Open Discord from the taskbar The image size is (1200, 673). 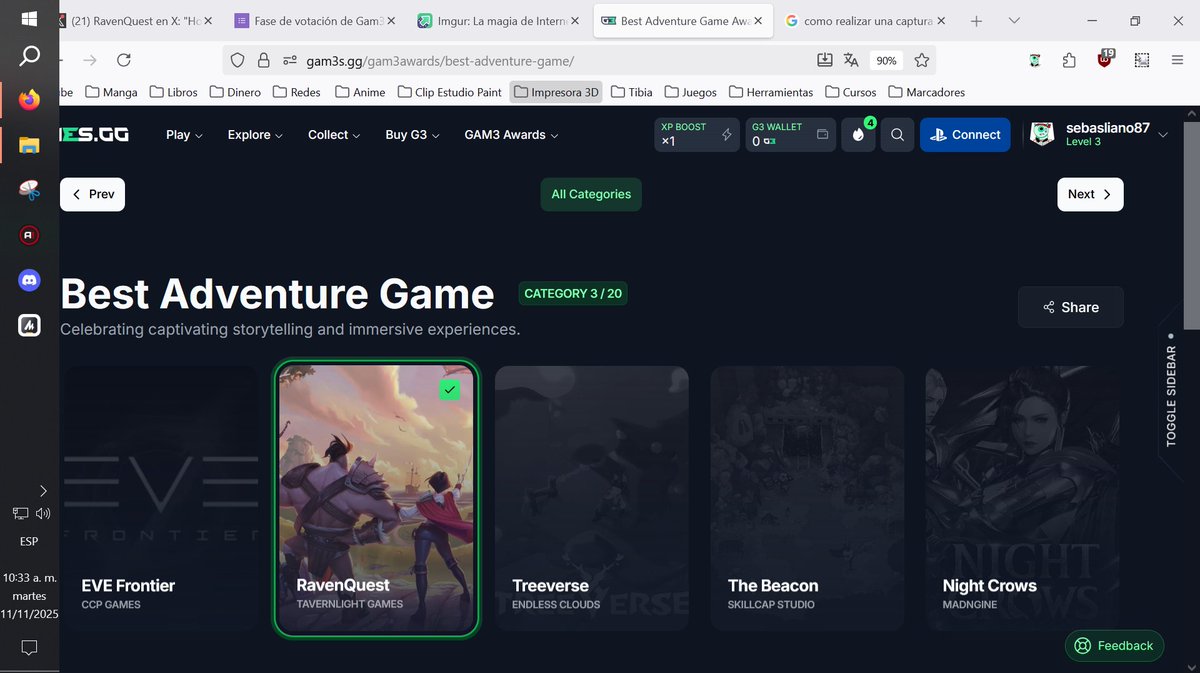(29, 281)
